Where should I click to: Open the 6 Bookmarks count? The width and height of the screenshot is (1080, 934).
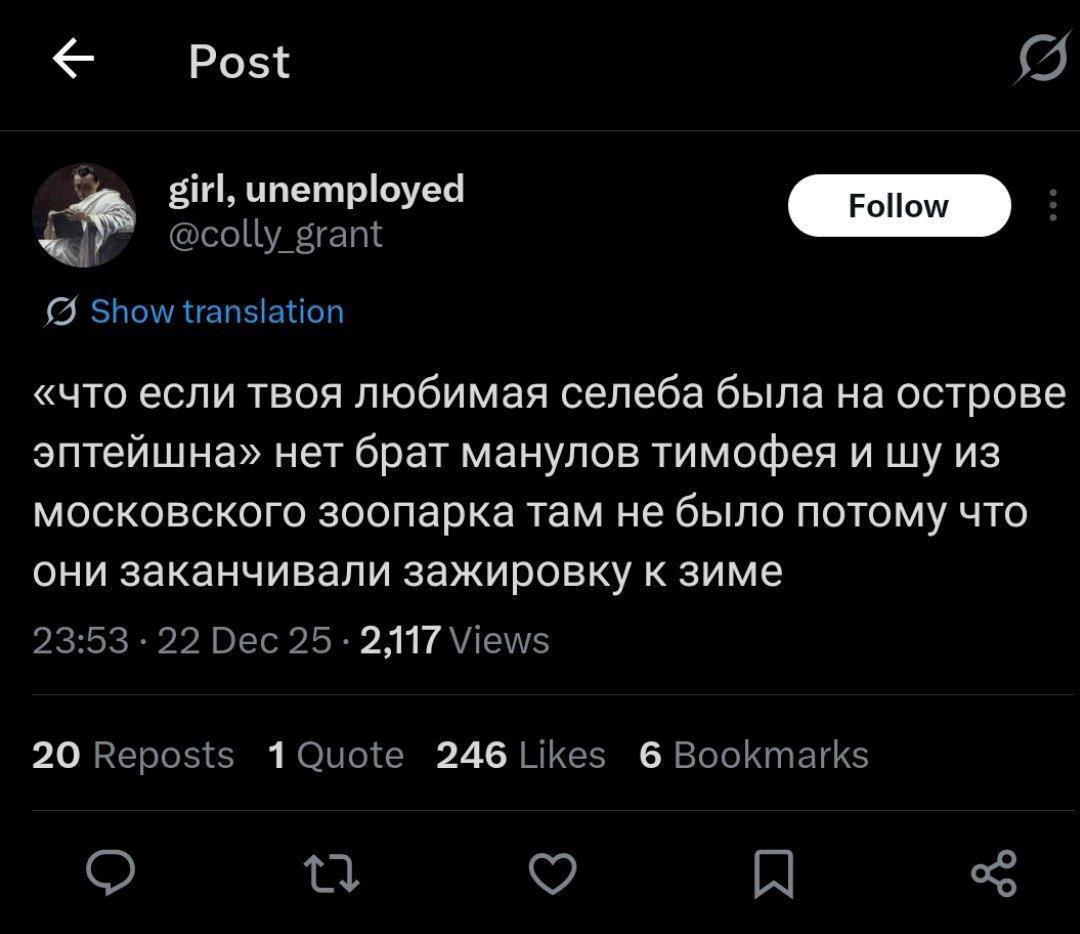tap(754, 754)
